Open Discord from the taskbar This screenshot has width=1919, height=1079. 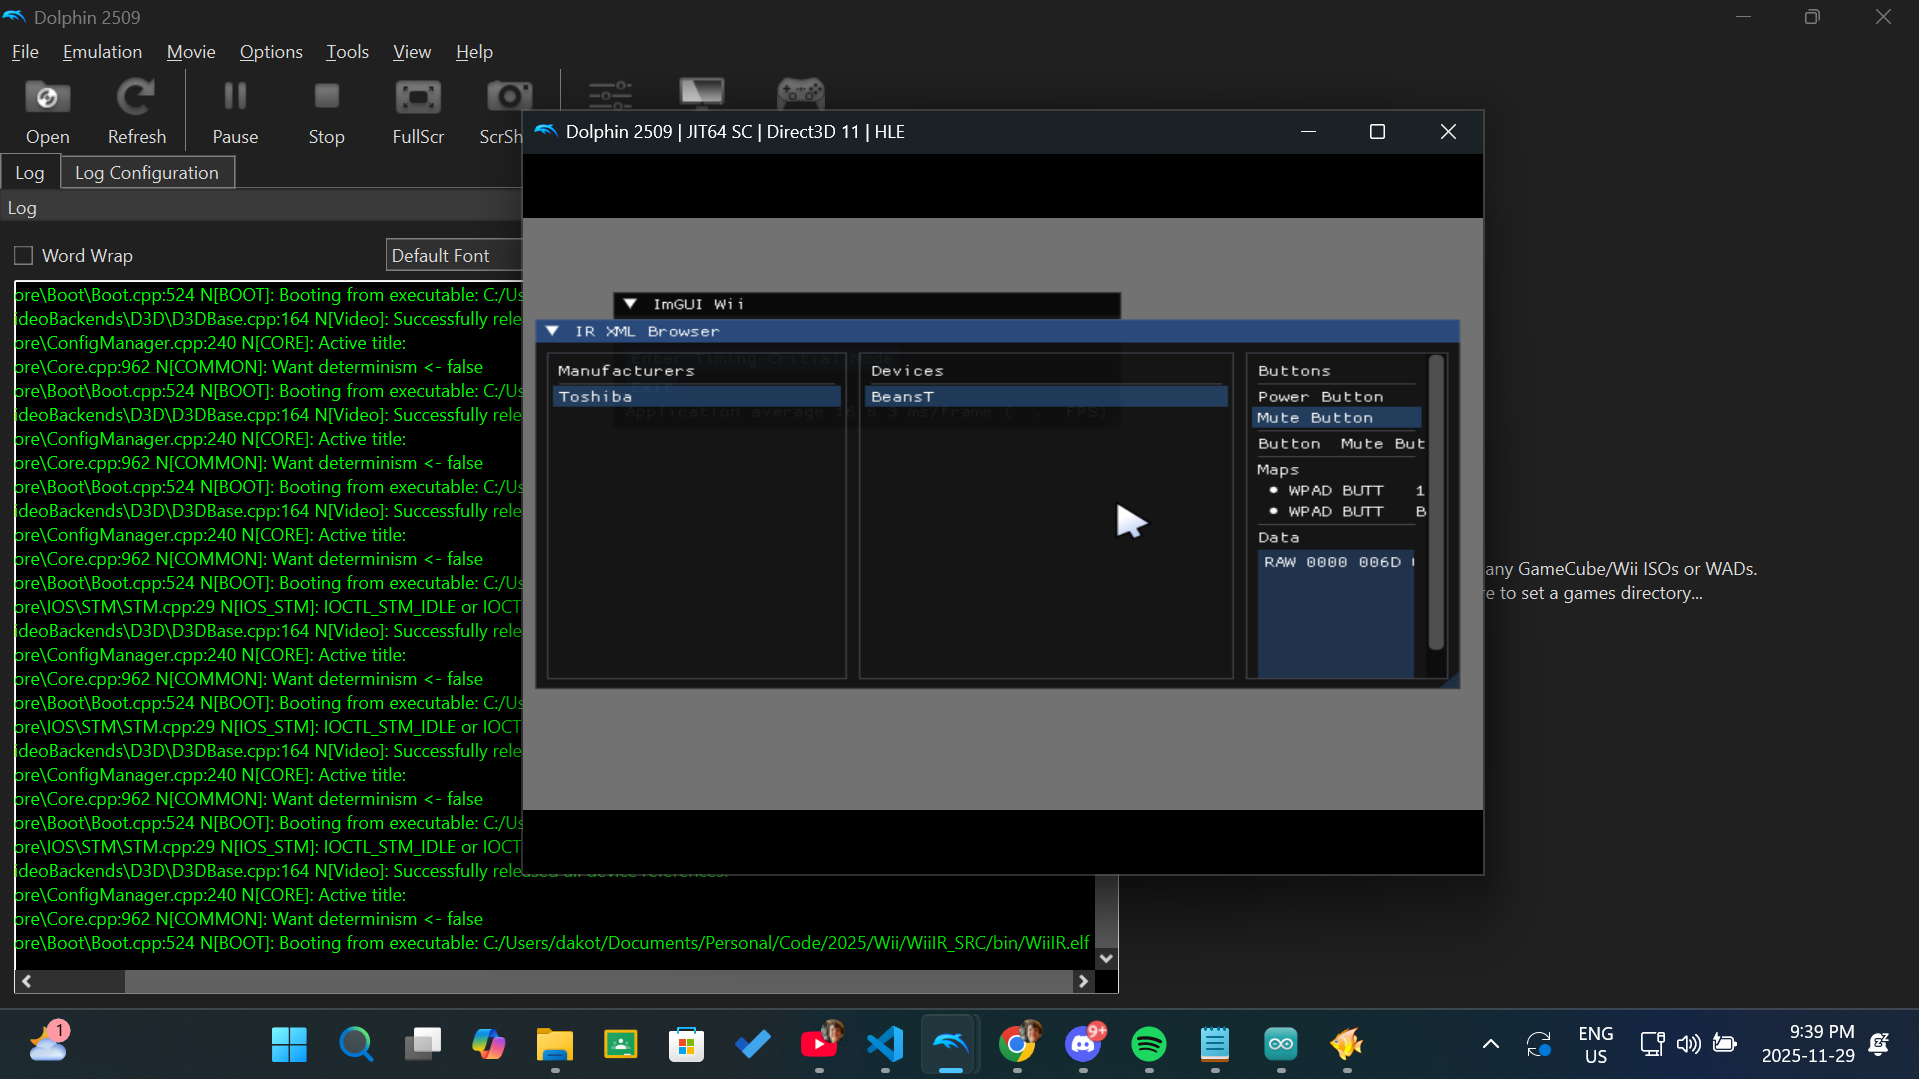tap(1083, 1045)
